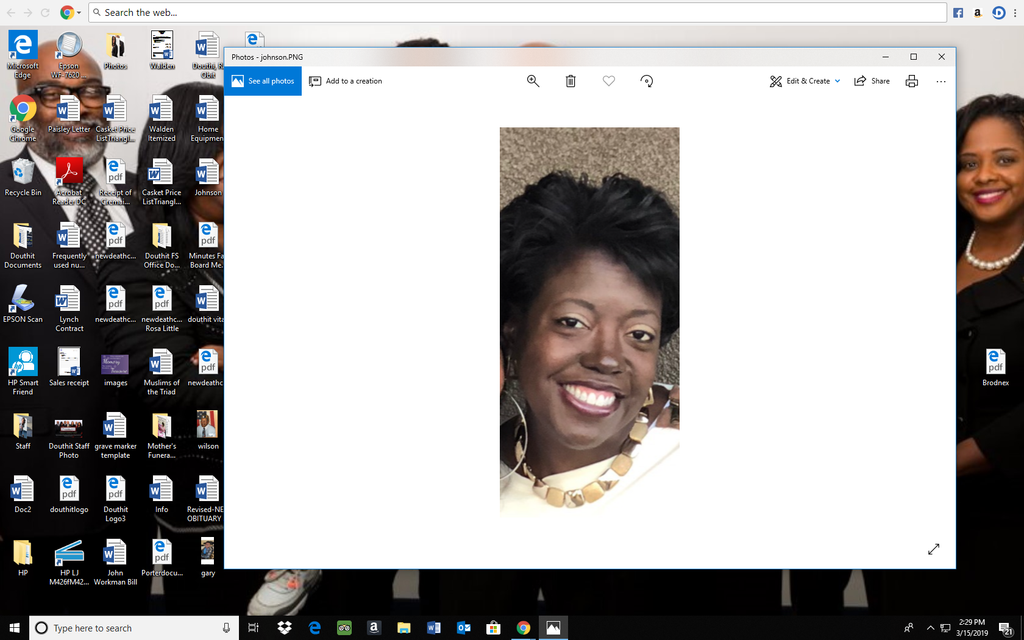The image size is (1024, 640).
Task: Share the photo via the Share icon
Action: (x=869, y=81)
